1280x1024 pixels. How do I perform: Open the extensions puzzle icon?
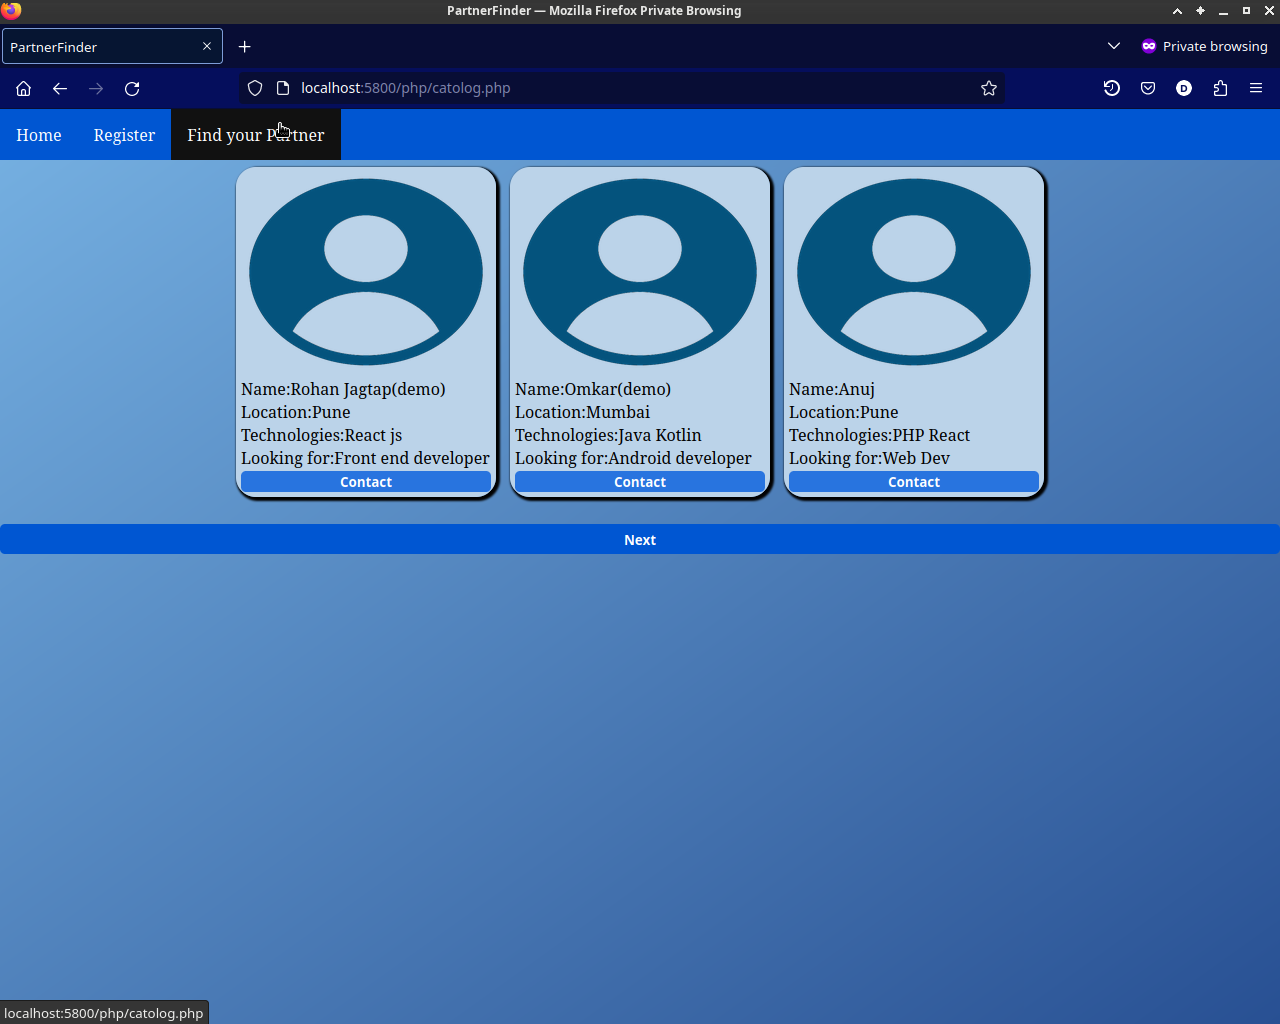[x=1220, y=88]
